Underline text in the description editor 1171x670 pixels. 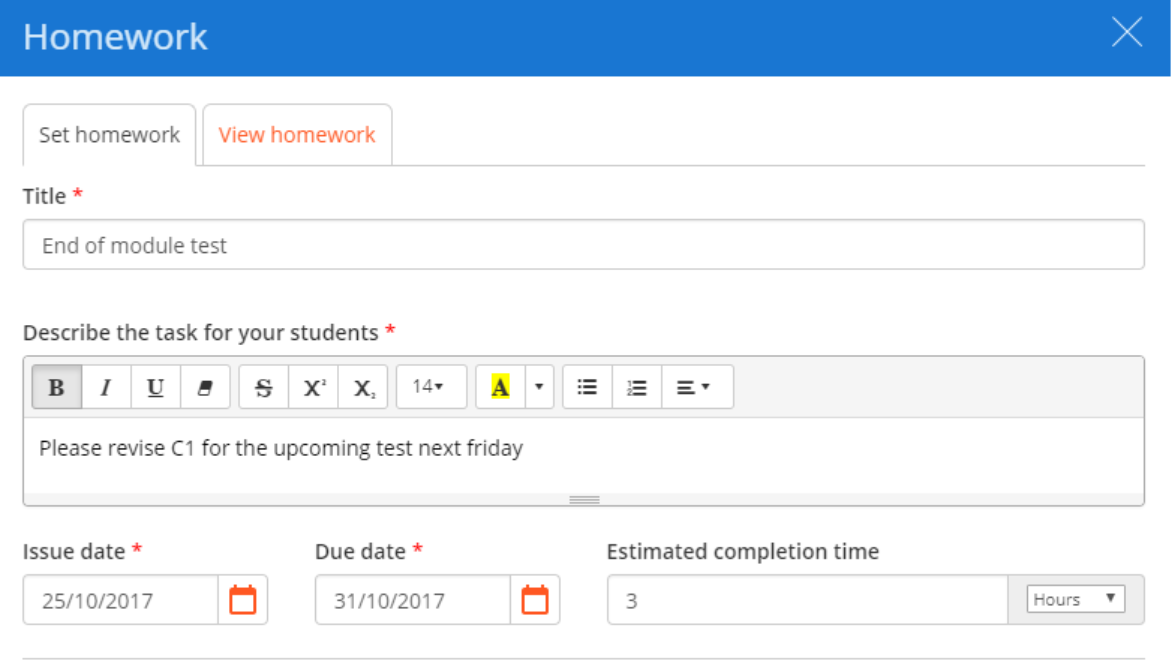click(x=155, y=387)
